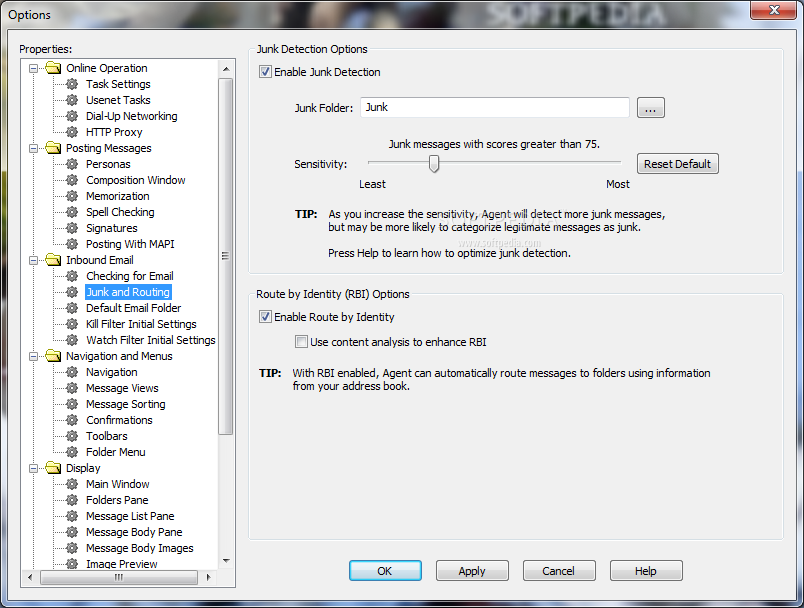Uncheck Enable Junk Detection
The image size is (804, 608).
[265, 72]
